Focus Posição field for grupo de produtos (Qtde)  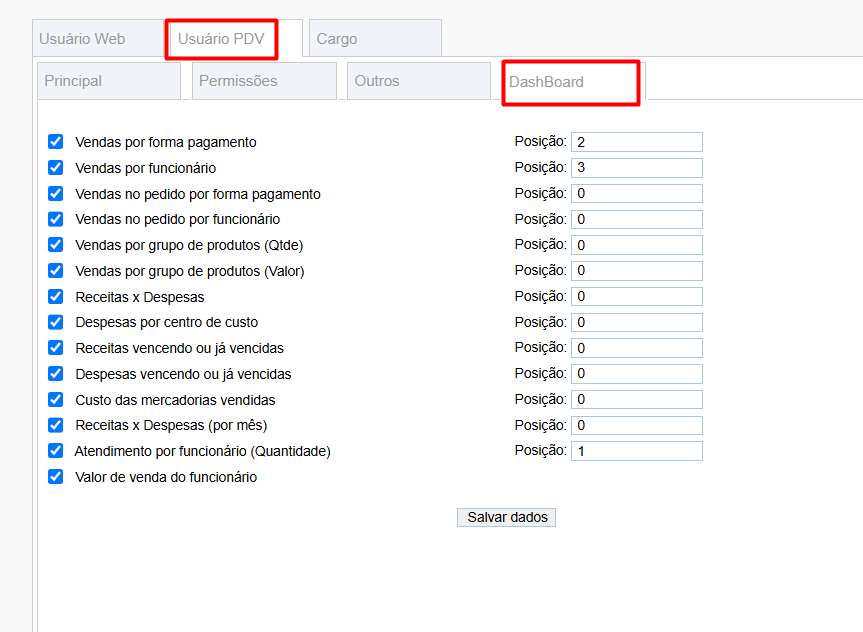click(637, 245)
